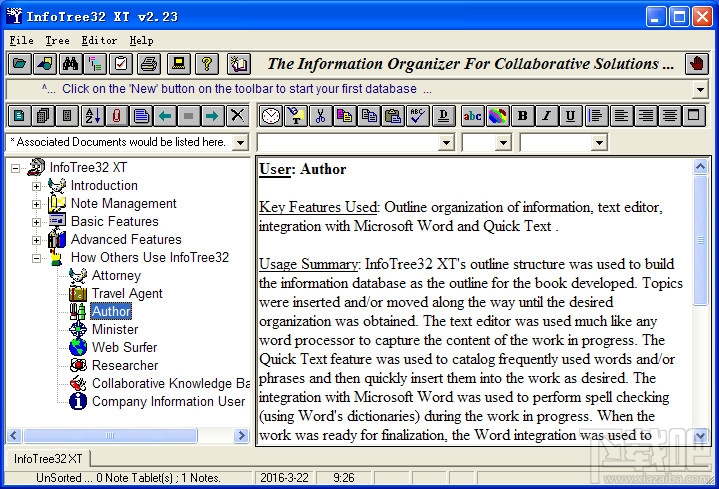Click the tree panel horizontal scrollbar thumb
The image size is (719, 489).
110,435
